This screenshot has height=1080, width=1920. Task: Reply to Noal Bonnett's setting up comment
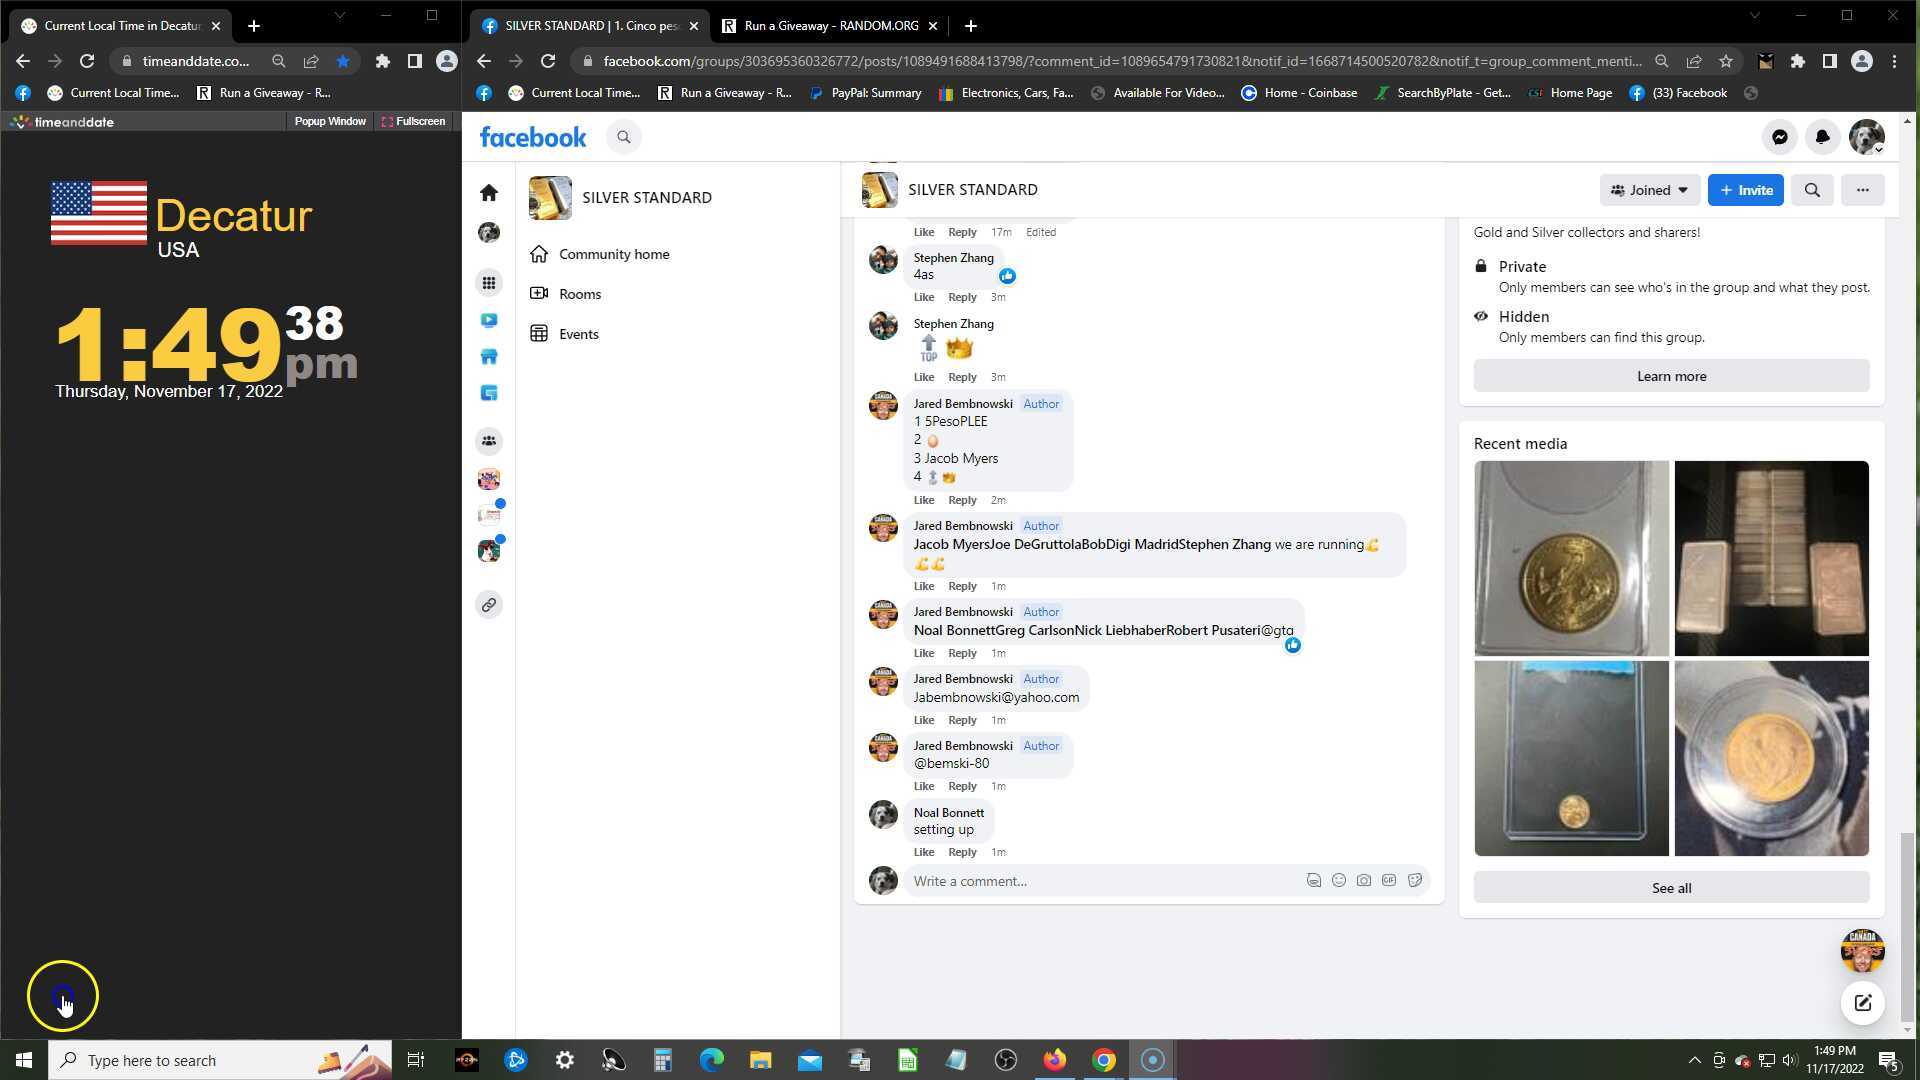click(962, 852)
